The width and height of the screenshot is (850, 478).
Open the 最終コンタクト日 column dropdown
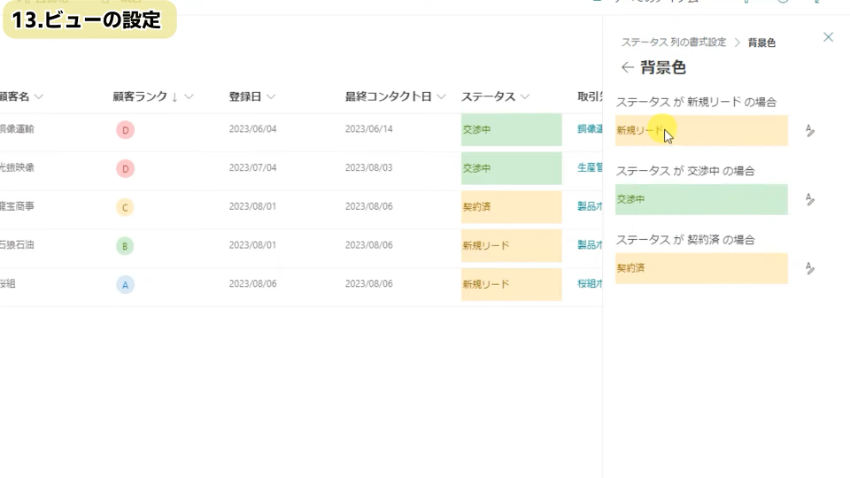[440, 97]
